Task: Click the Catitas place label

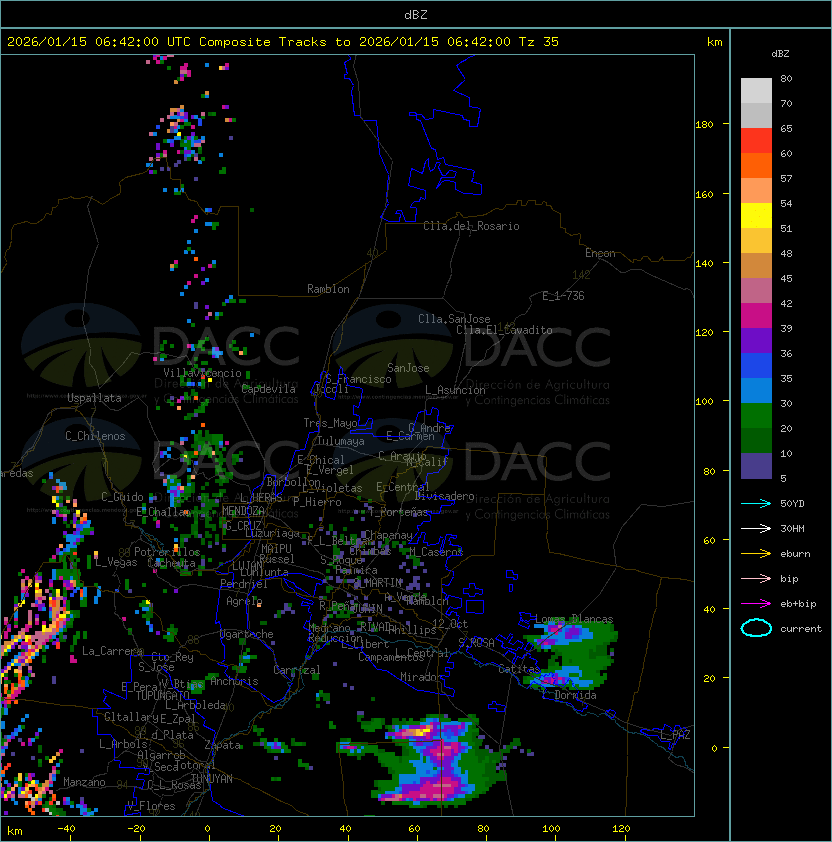Action: (519, 669)
